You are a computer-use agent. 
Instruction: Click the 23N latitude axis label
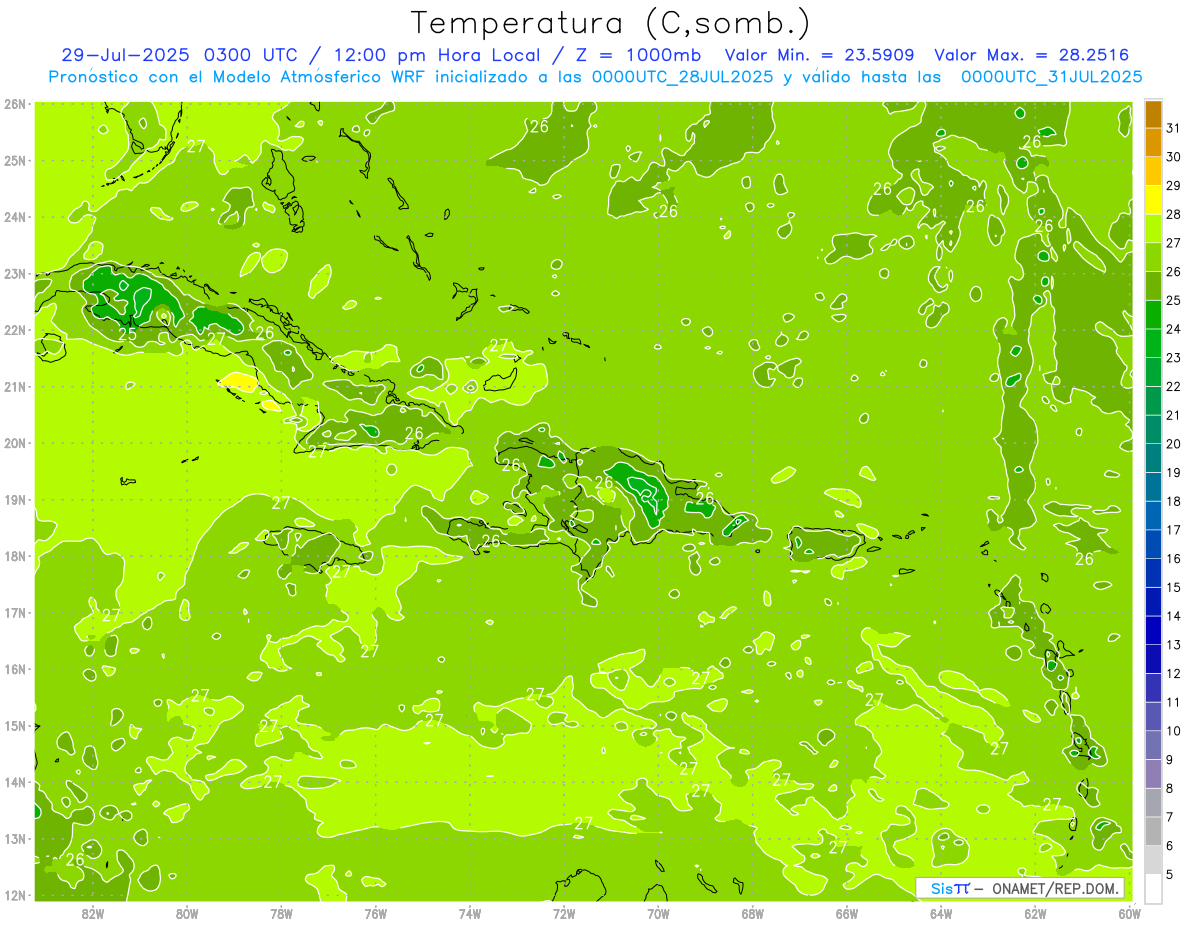click(x=14, y=274)
